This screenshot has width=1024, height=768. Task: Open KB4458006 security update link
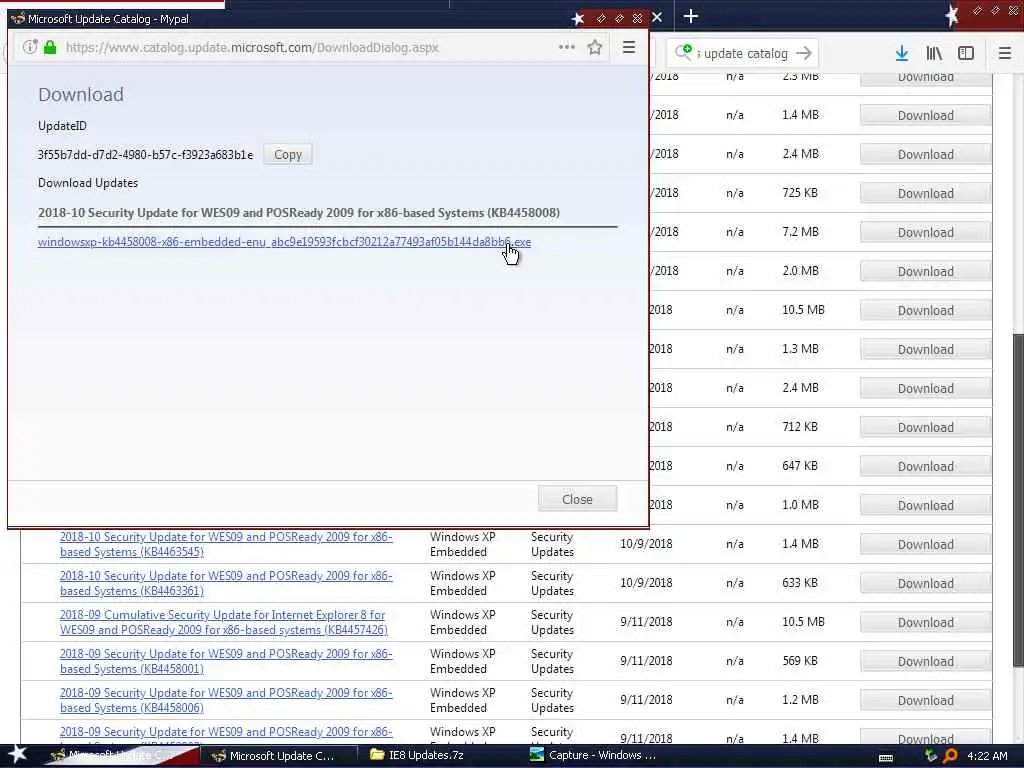[x=226, y=700]
